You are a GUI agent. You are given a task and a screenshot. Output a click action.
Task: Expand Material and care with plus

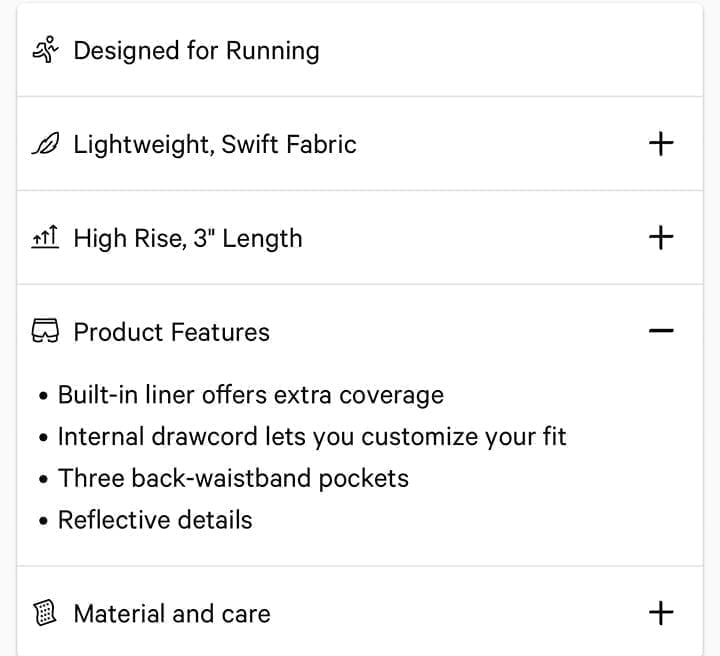point(661,613)
